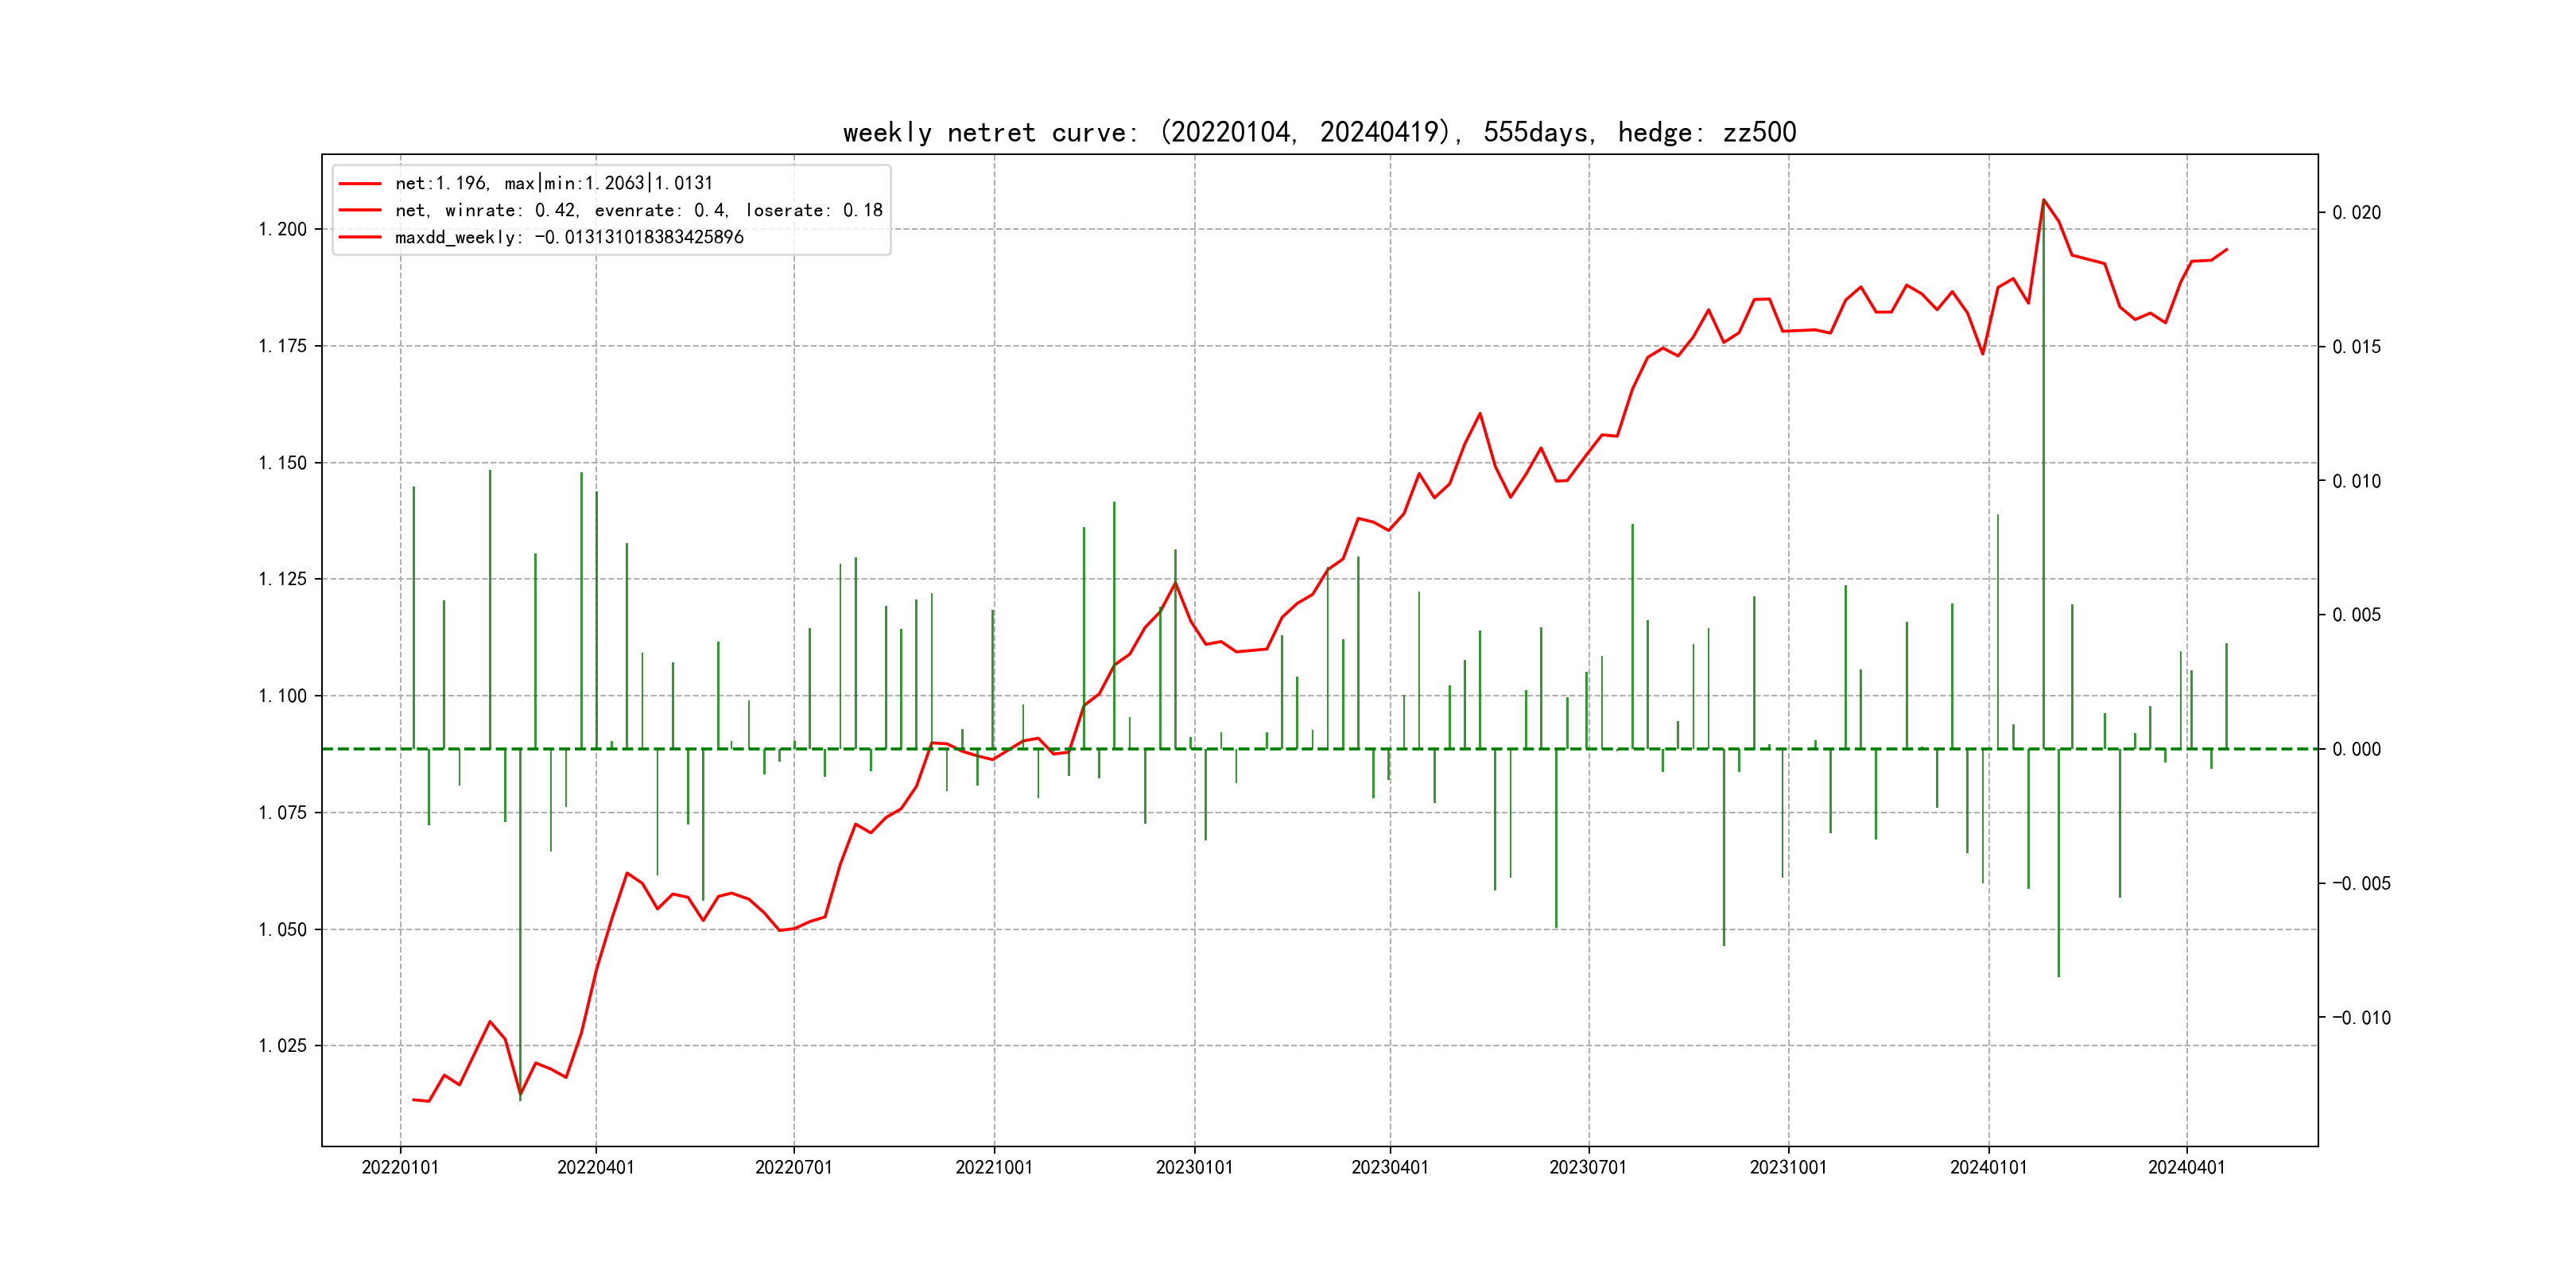Click left y-axis tick 1.200
The image size is (2576, 1288).
click(283, 230)
